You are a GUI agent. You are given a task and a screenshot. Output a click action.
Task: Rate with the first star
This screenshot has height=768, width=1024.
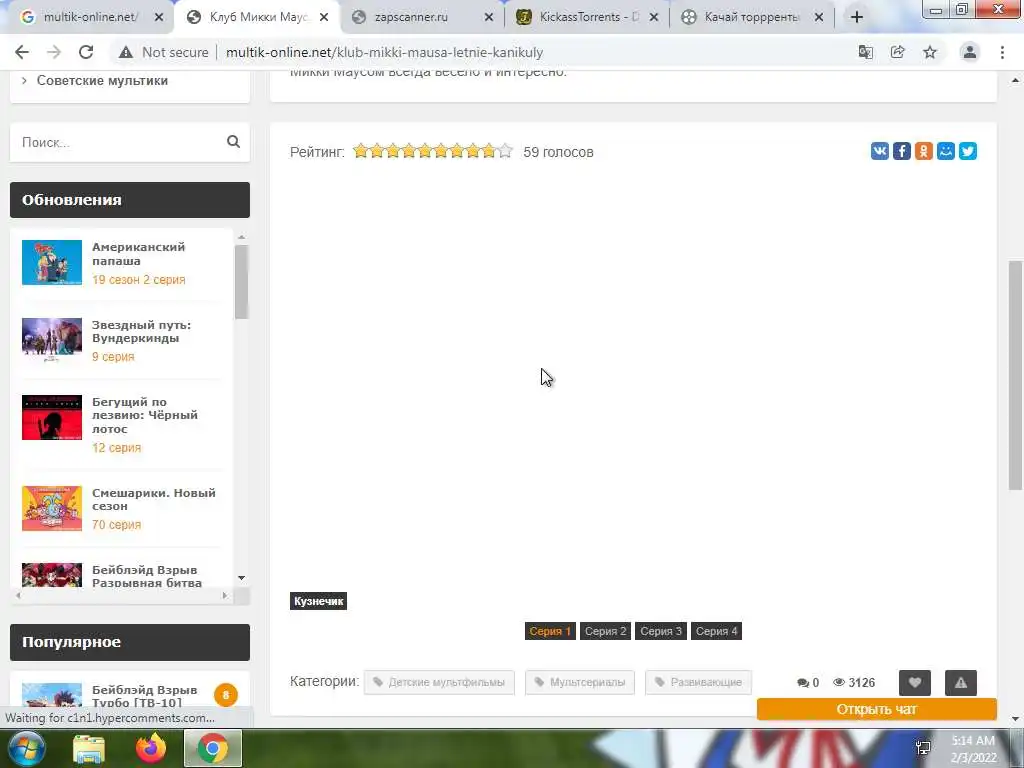[360, 152]
